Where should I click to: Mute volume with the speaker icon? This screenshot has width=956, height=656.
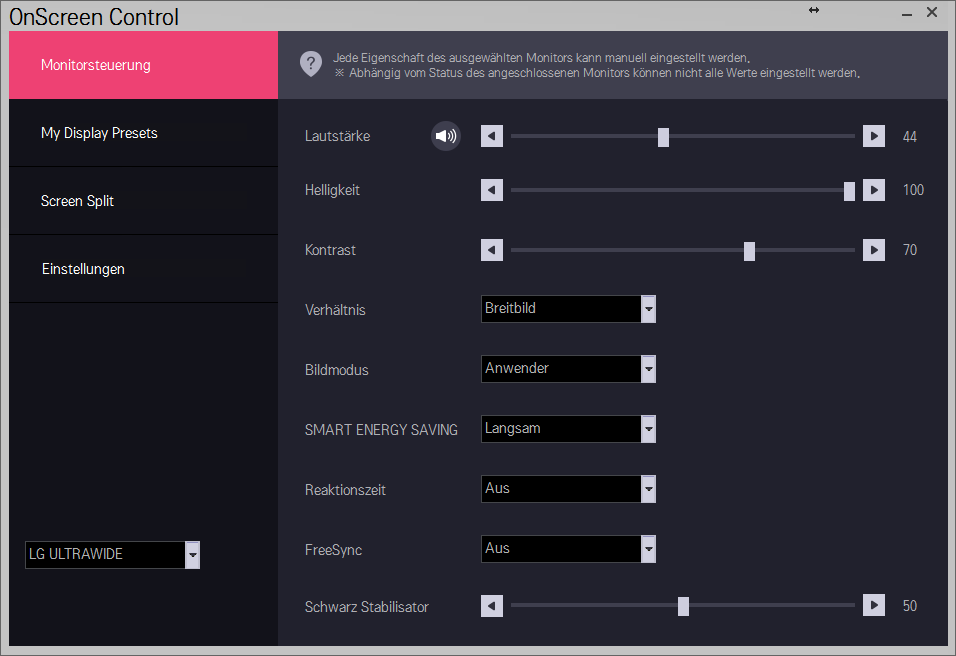click(x=446, y=136)
